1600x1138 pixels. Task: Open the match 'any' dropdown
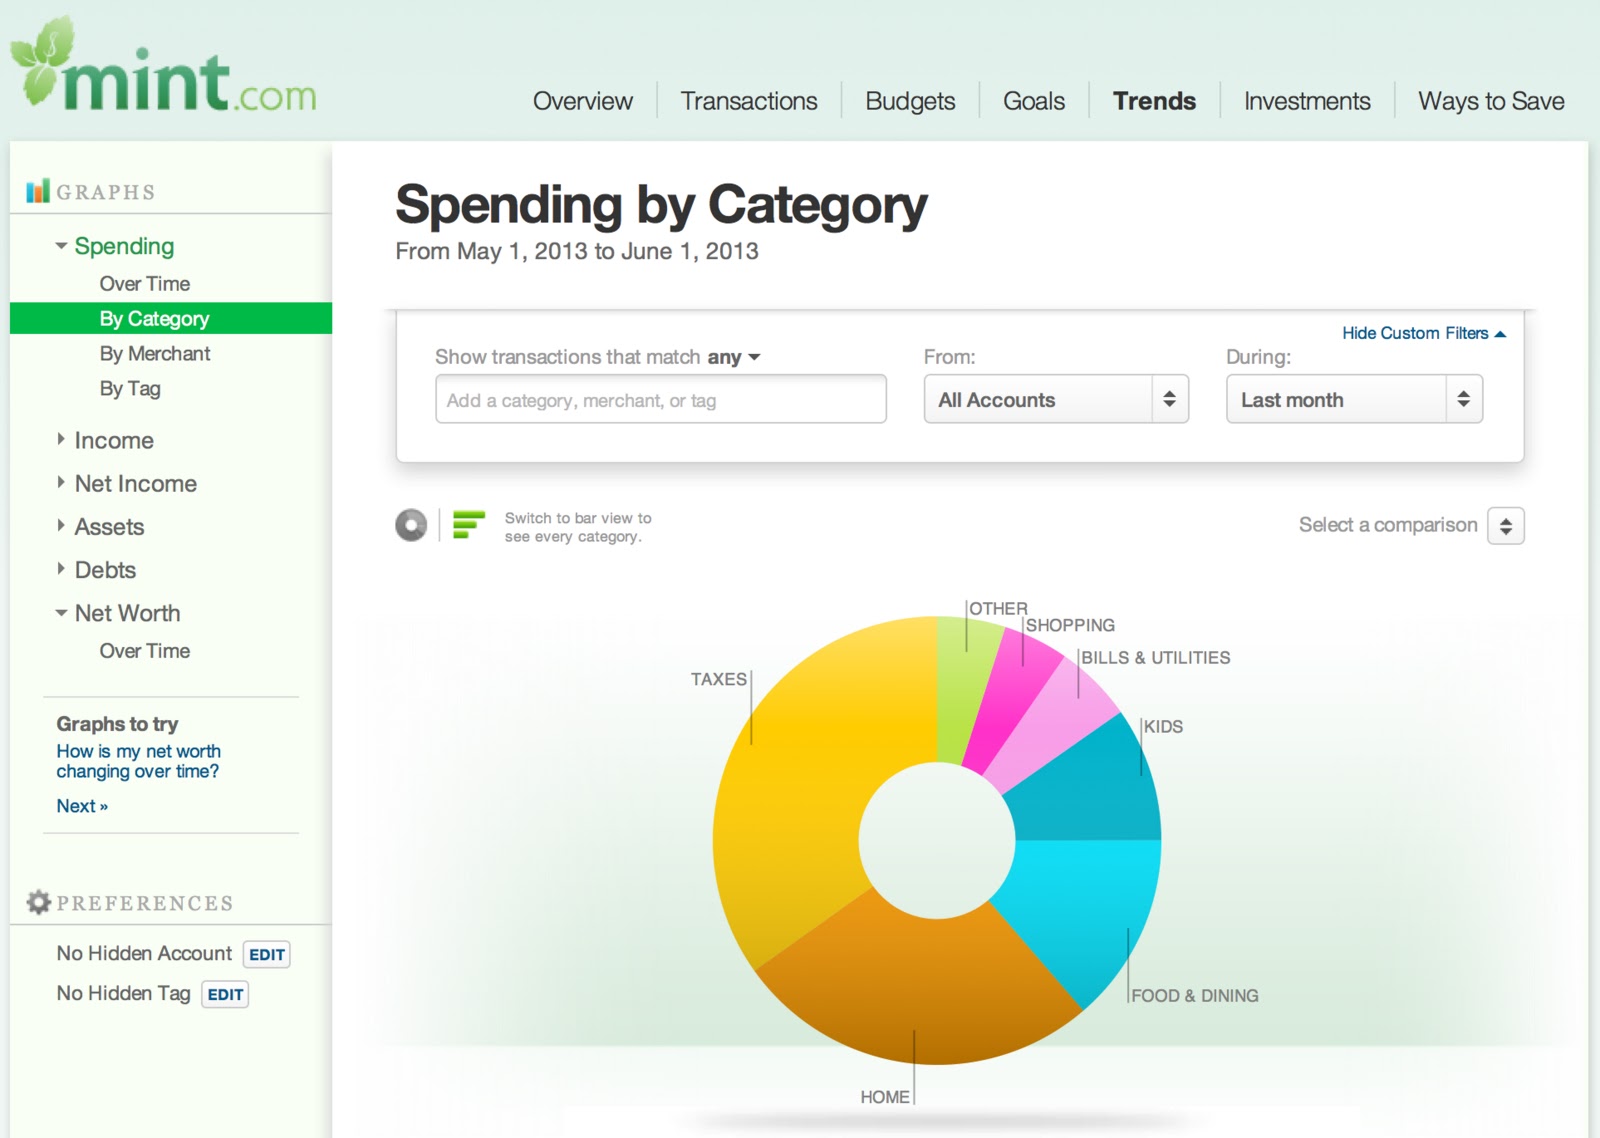coord(733,357)
